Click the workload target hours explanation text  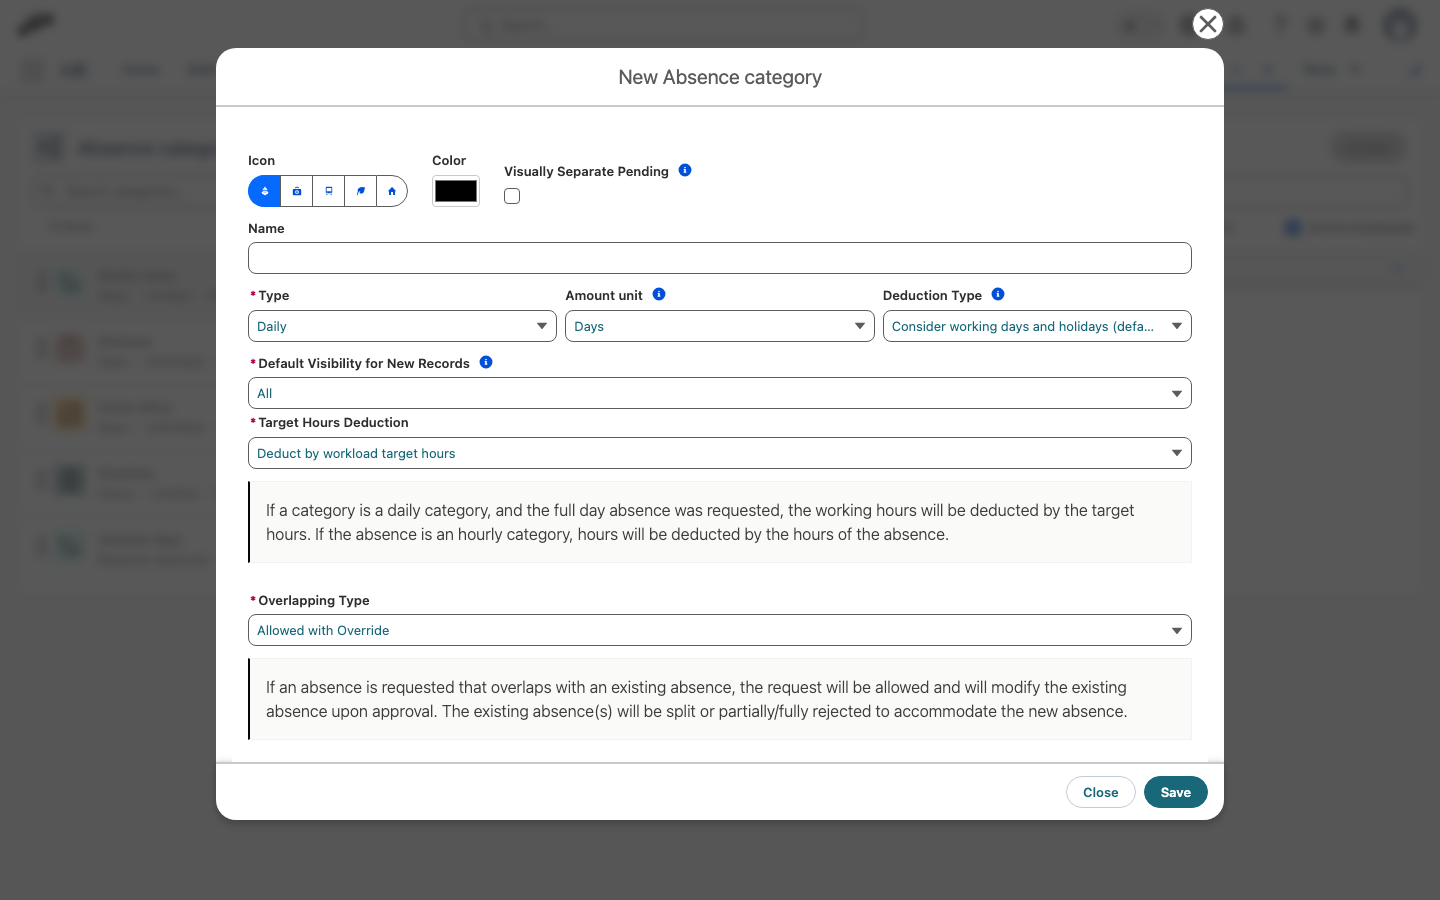(x=700, y=522)
